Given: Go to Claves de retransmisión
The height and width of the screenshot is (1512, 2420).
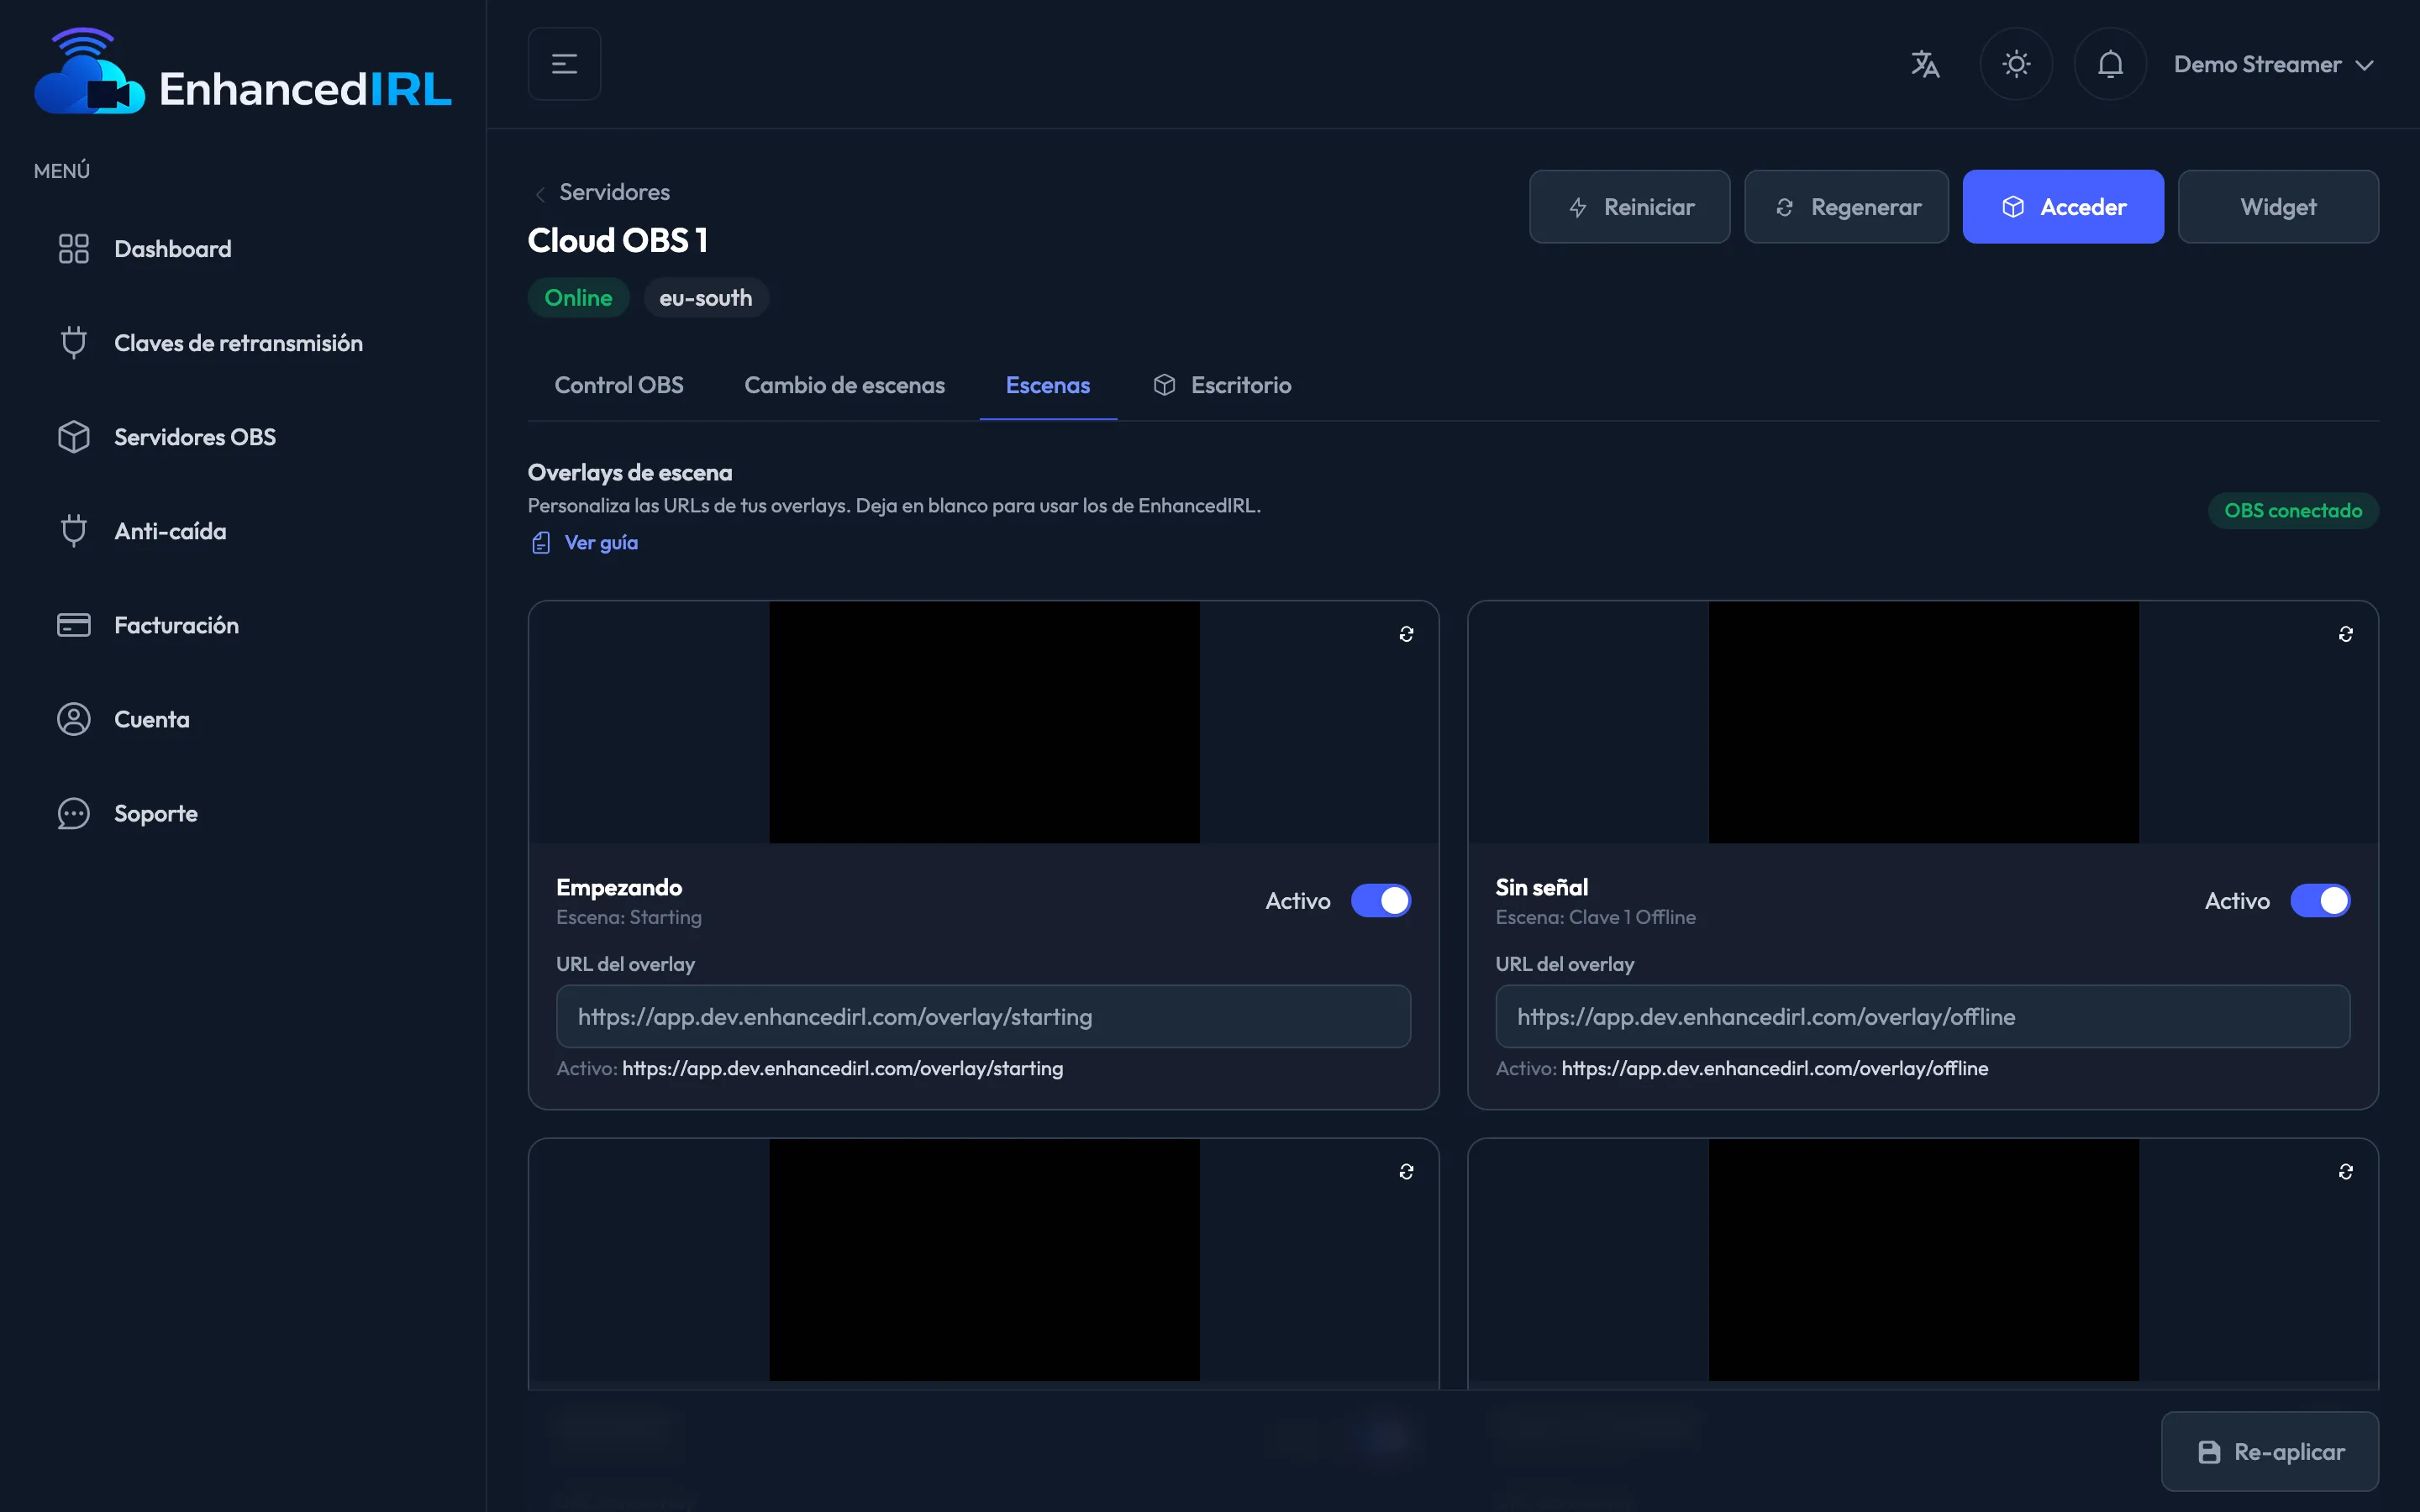Looking at the screenshot, I should (x=243, y=343).
